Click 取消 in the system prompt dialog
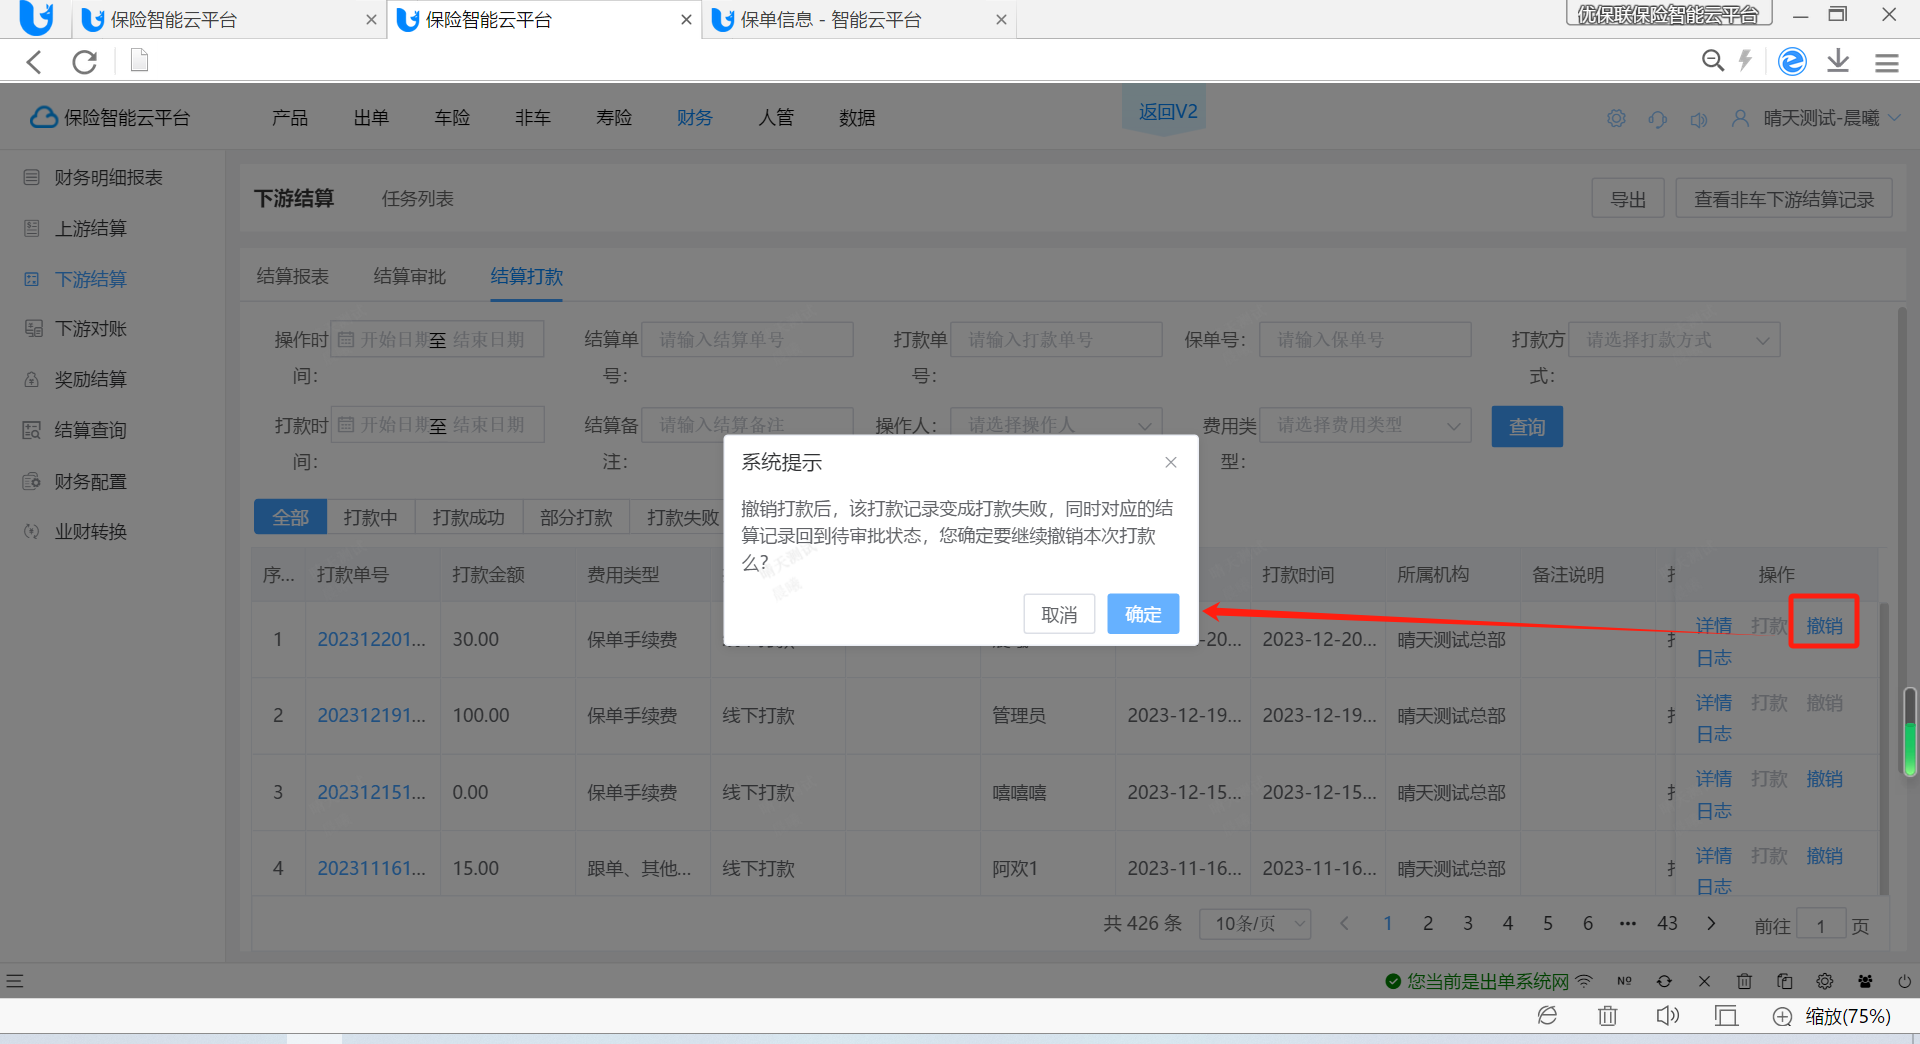This screenshot has width=1920, height=1044. click(x=1059, y=614)
